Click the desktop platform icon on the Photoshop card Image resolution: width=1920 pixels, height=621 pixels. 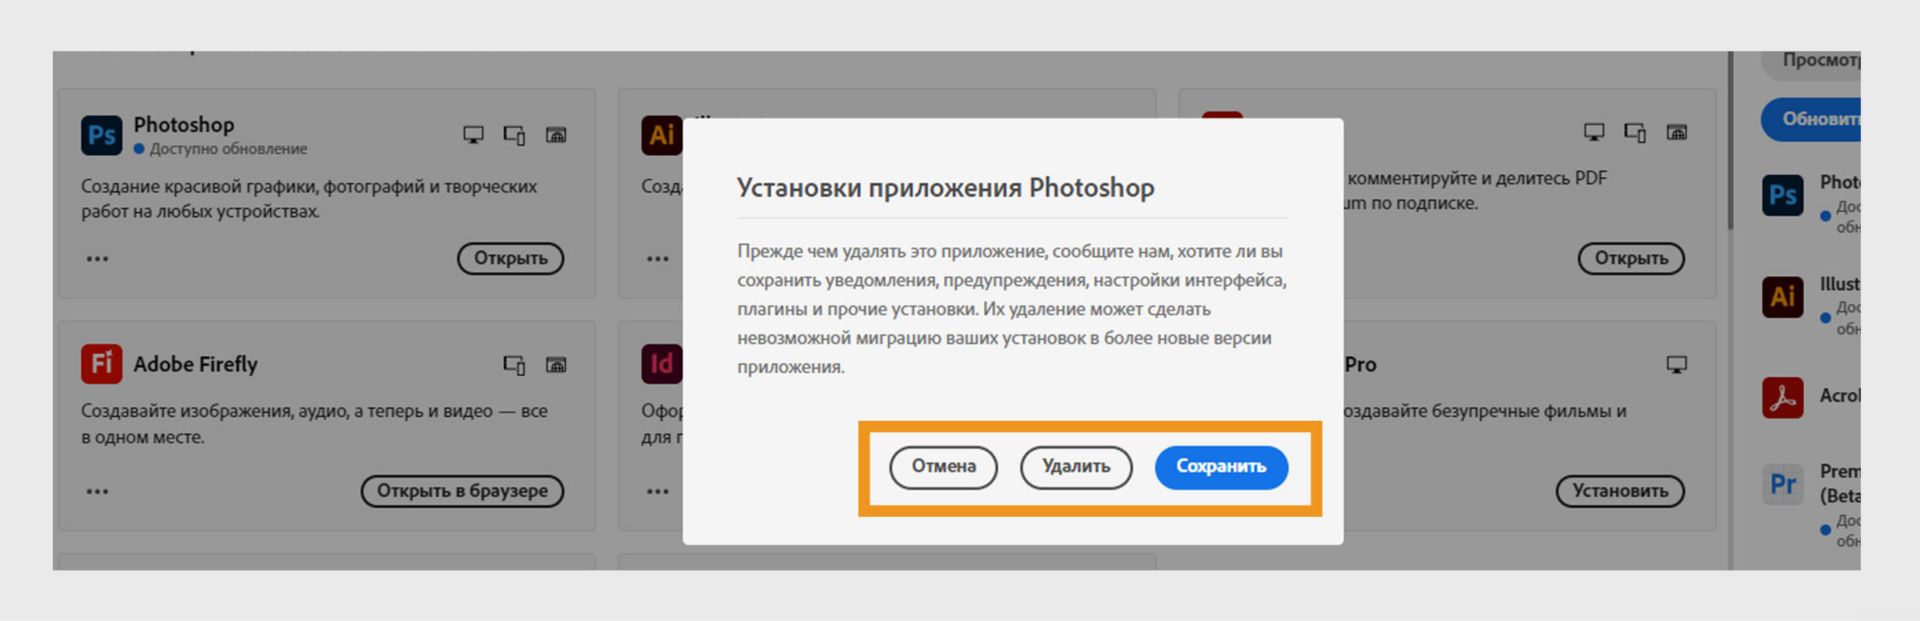473,135
